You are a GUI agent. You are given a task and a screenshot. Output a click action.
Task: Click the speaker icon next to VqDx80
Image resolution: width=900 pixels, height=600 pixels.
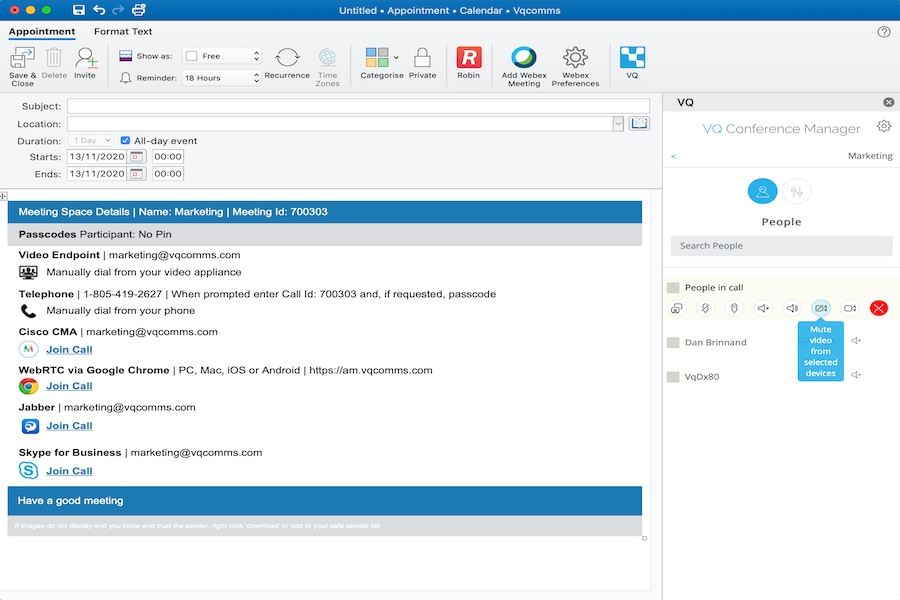856,375
